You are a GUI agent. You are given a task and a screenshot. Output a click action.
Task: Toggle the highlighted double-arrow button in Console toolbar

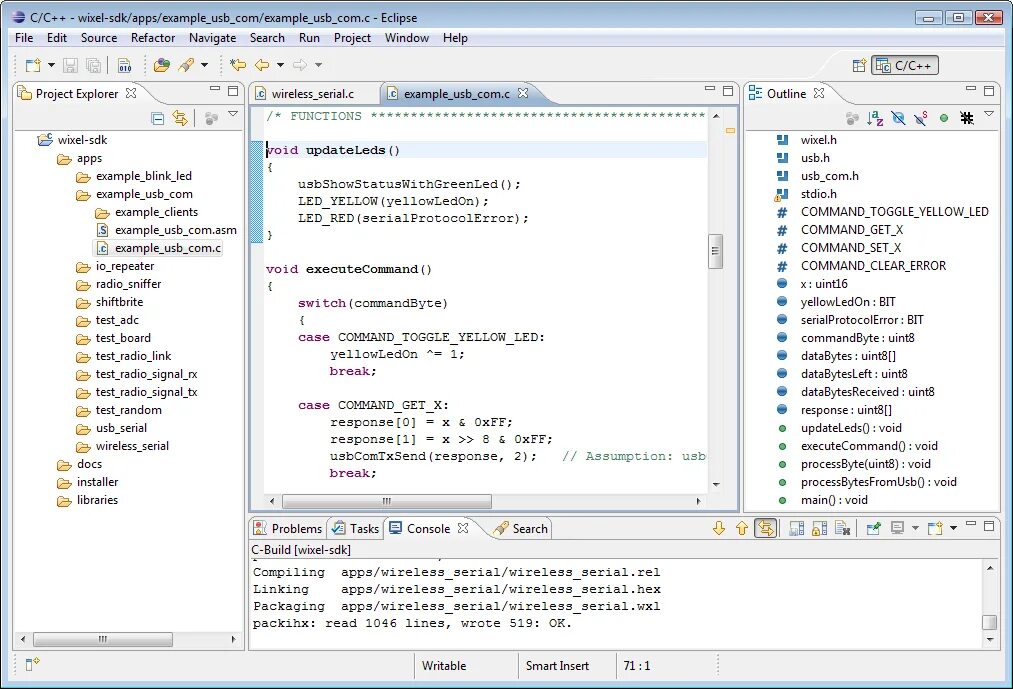(766, 529)
